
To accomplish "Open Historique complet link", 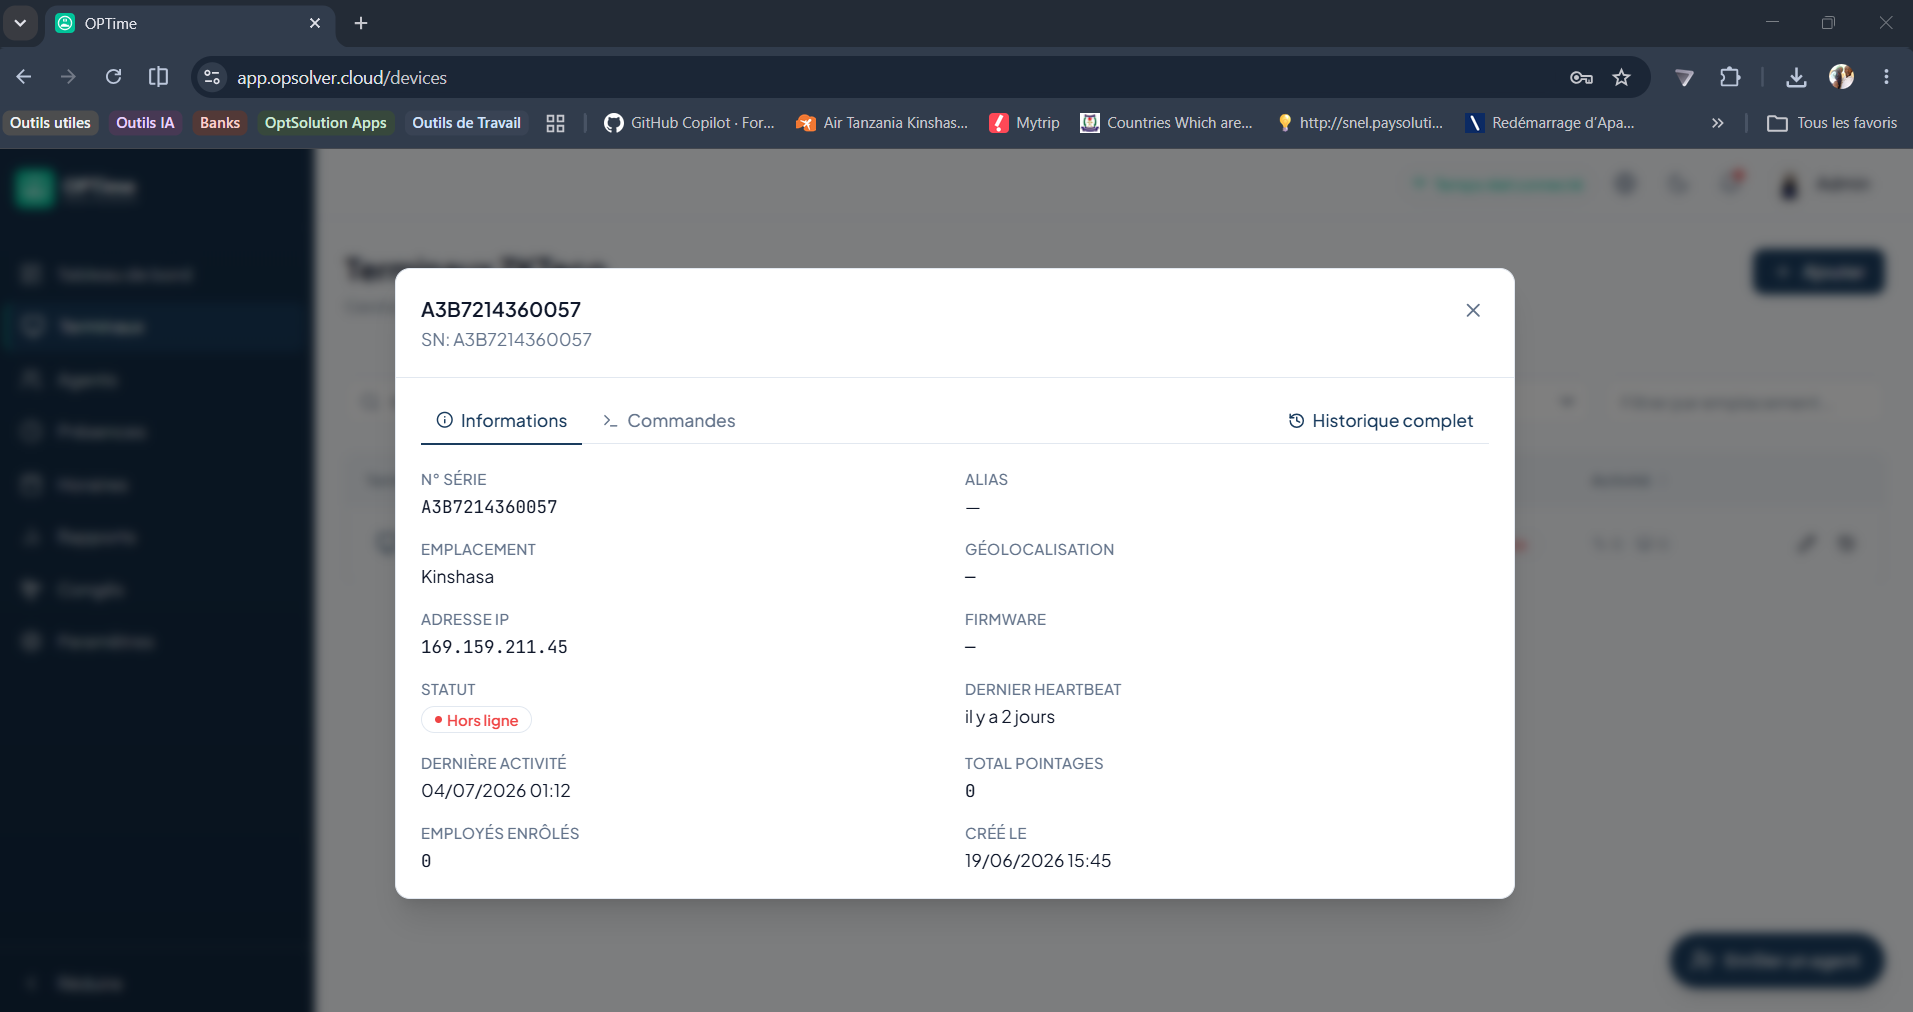I will pos(1380,421).
